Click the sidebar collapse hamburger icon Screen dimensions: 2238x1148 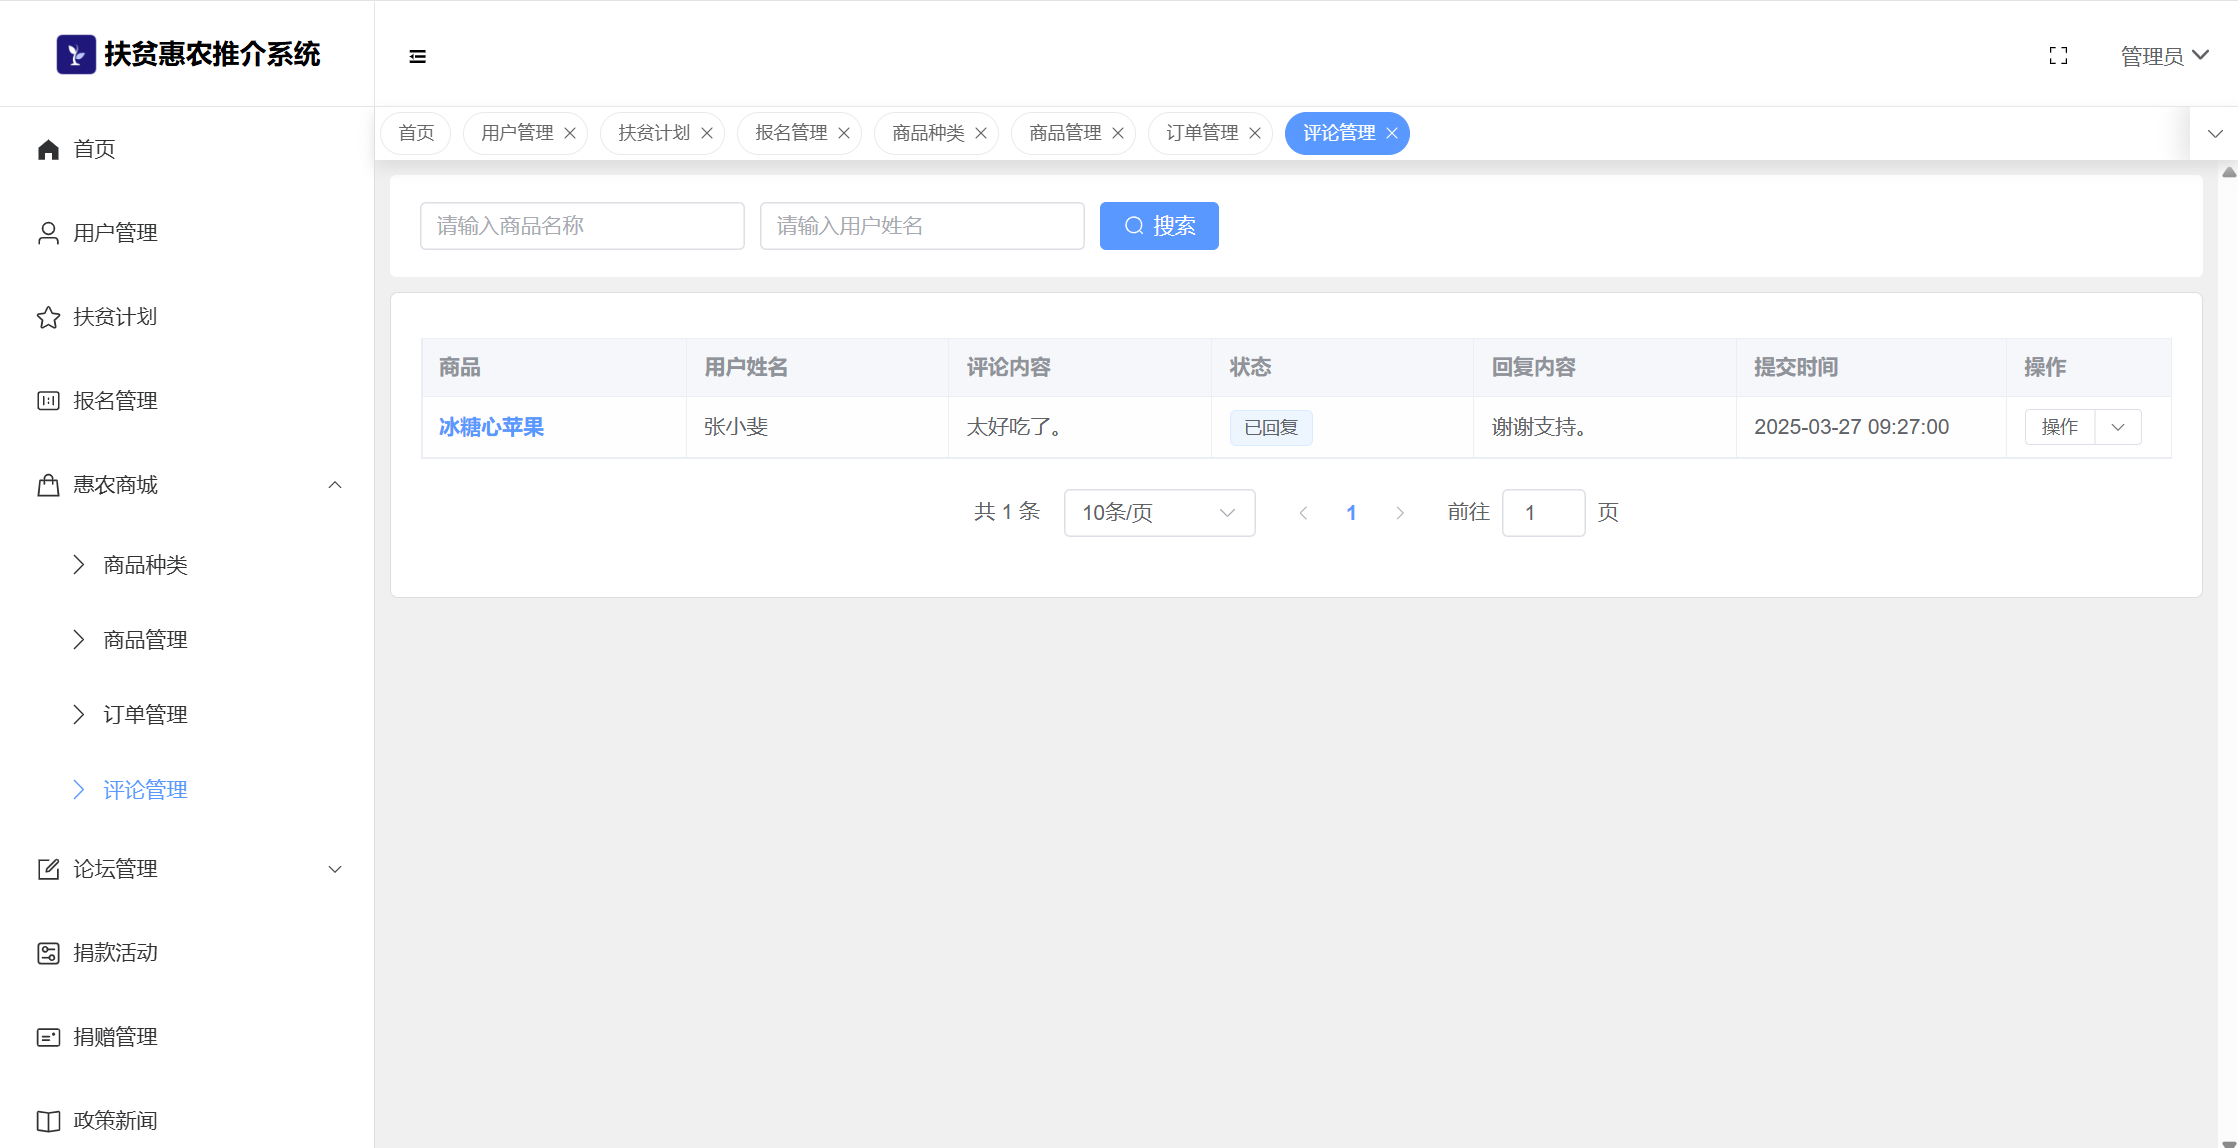tap(418, 56)
